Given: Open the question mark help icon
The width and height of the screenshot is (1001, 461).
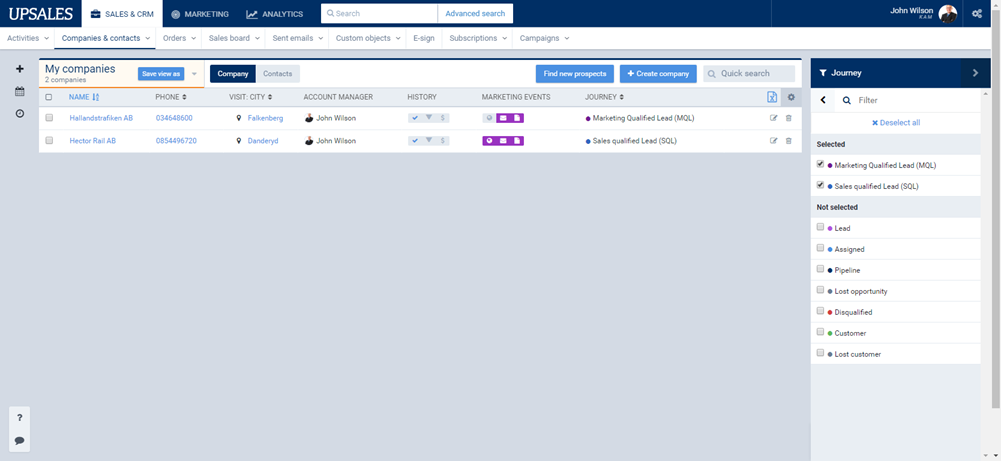Looking at the screenshot, I should pos(20,418).
